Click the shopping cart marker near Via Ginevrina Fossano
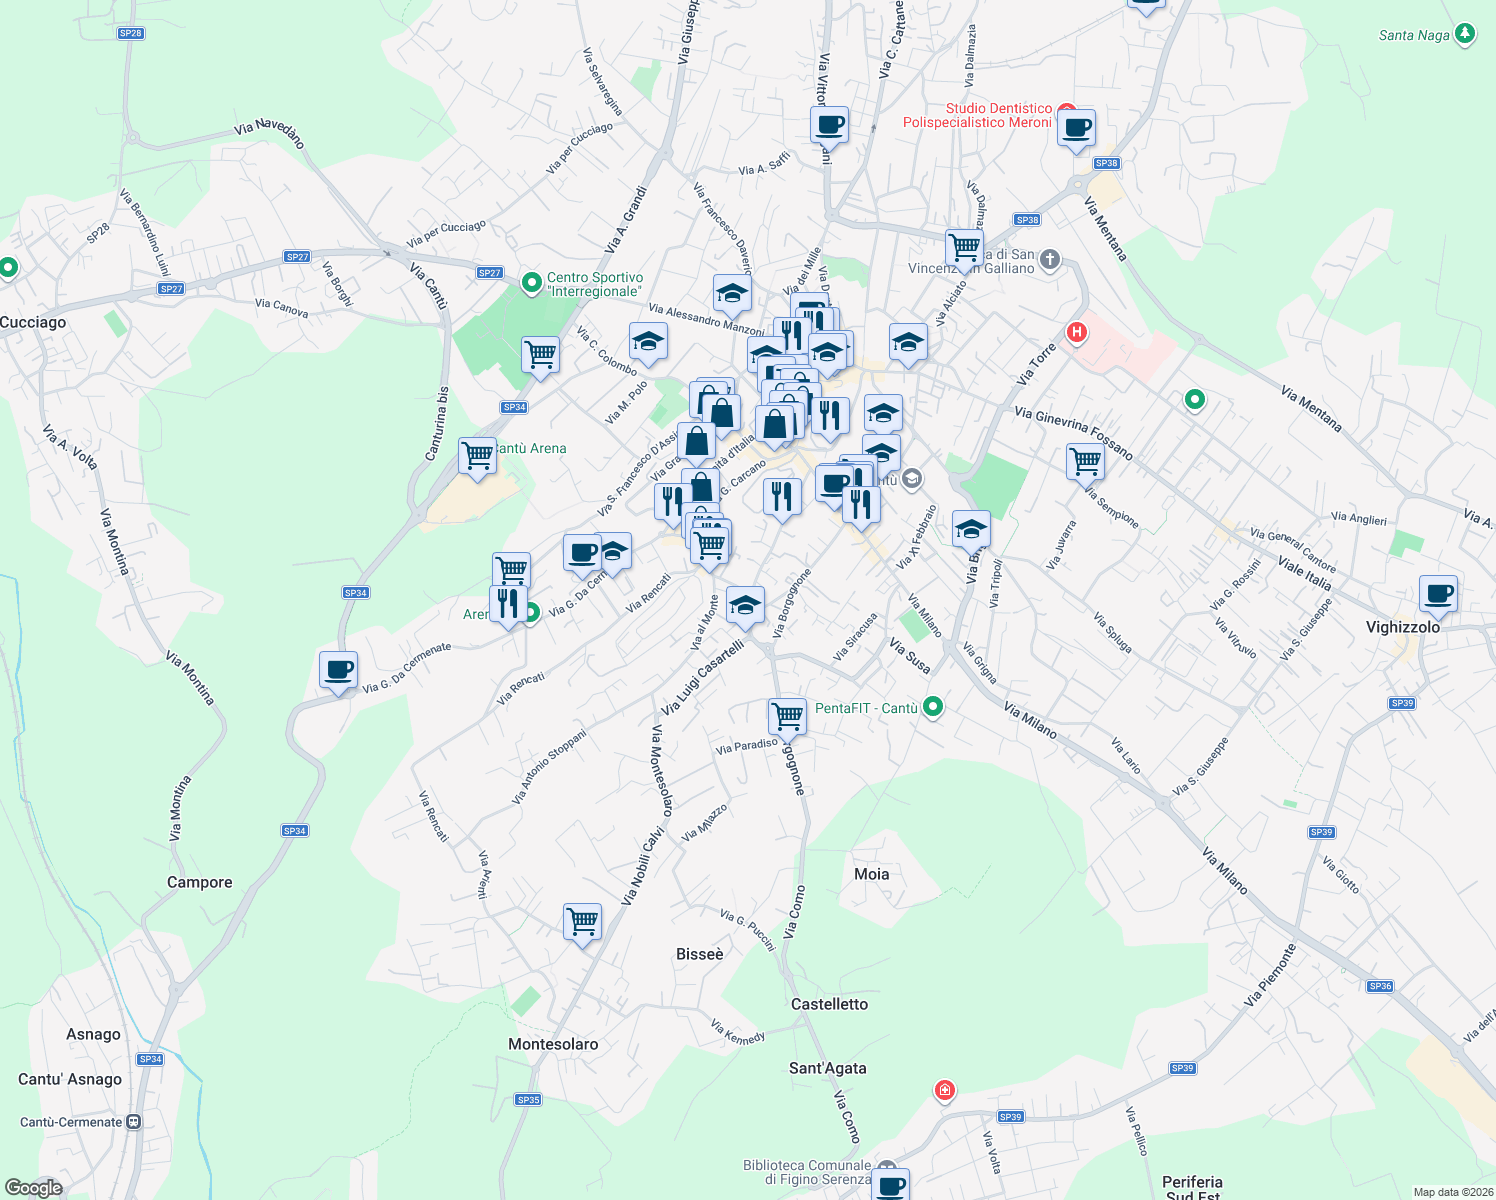 [x=1085, y=463]
